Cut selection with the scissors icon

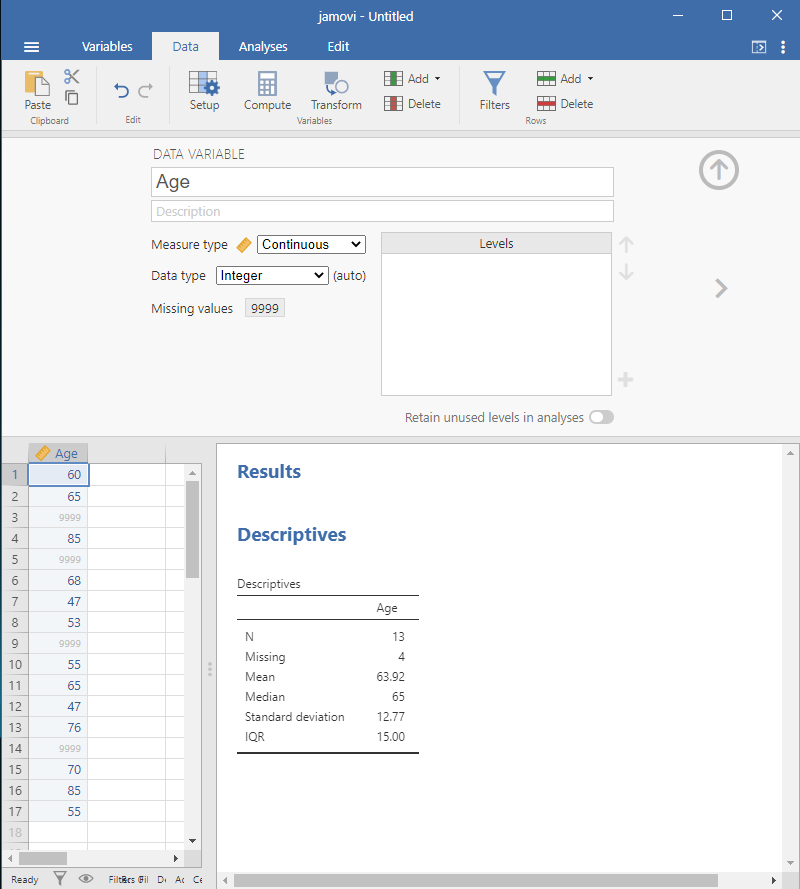click(71, 77)
